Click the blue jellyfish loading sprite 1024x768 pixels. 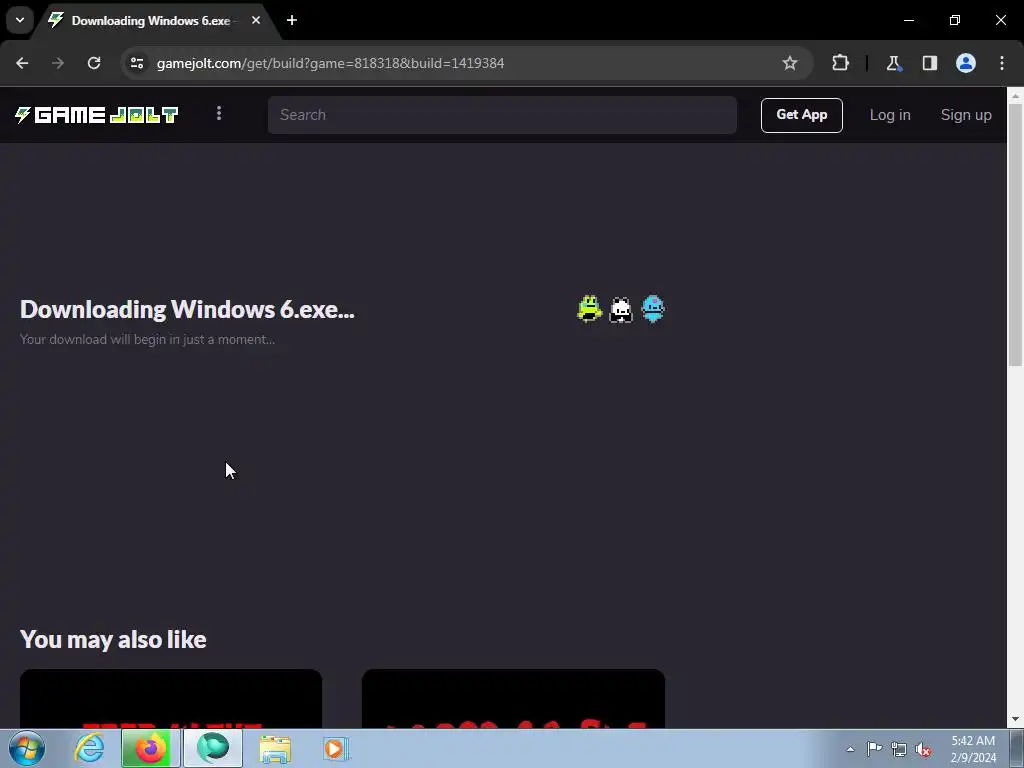point(653,309)
